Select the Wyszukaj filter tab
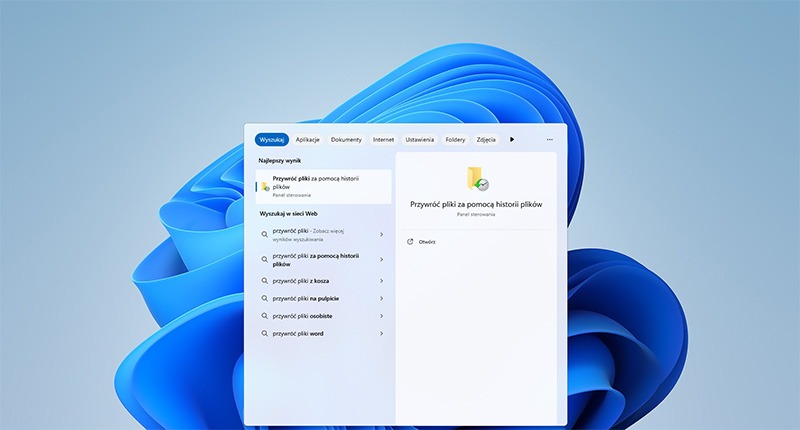Screen dimensions: 800x430 (271, 139)
